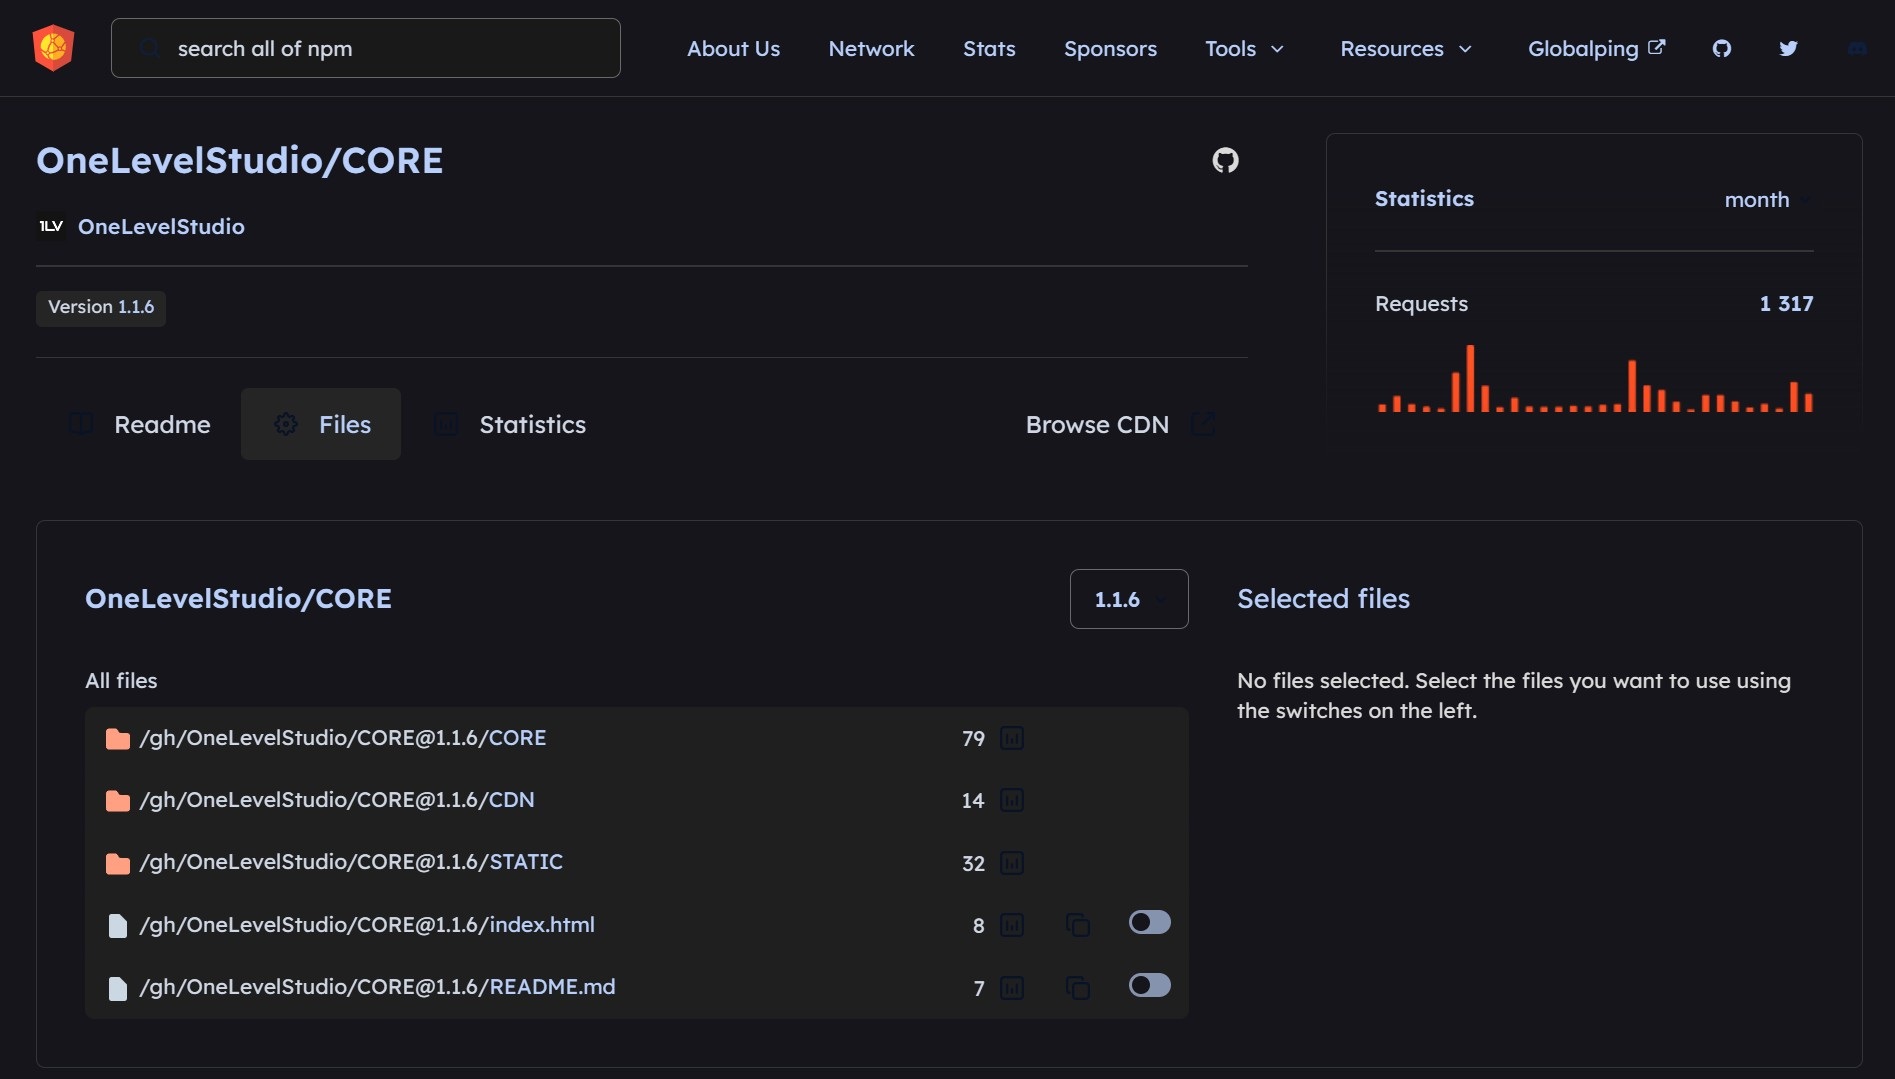1895x1079 pixels.
Task: Show statistics icon for the CDN folder
Action: coord(1012,800)
